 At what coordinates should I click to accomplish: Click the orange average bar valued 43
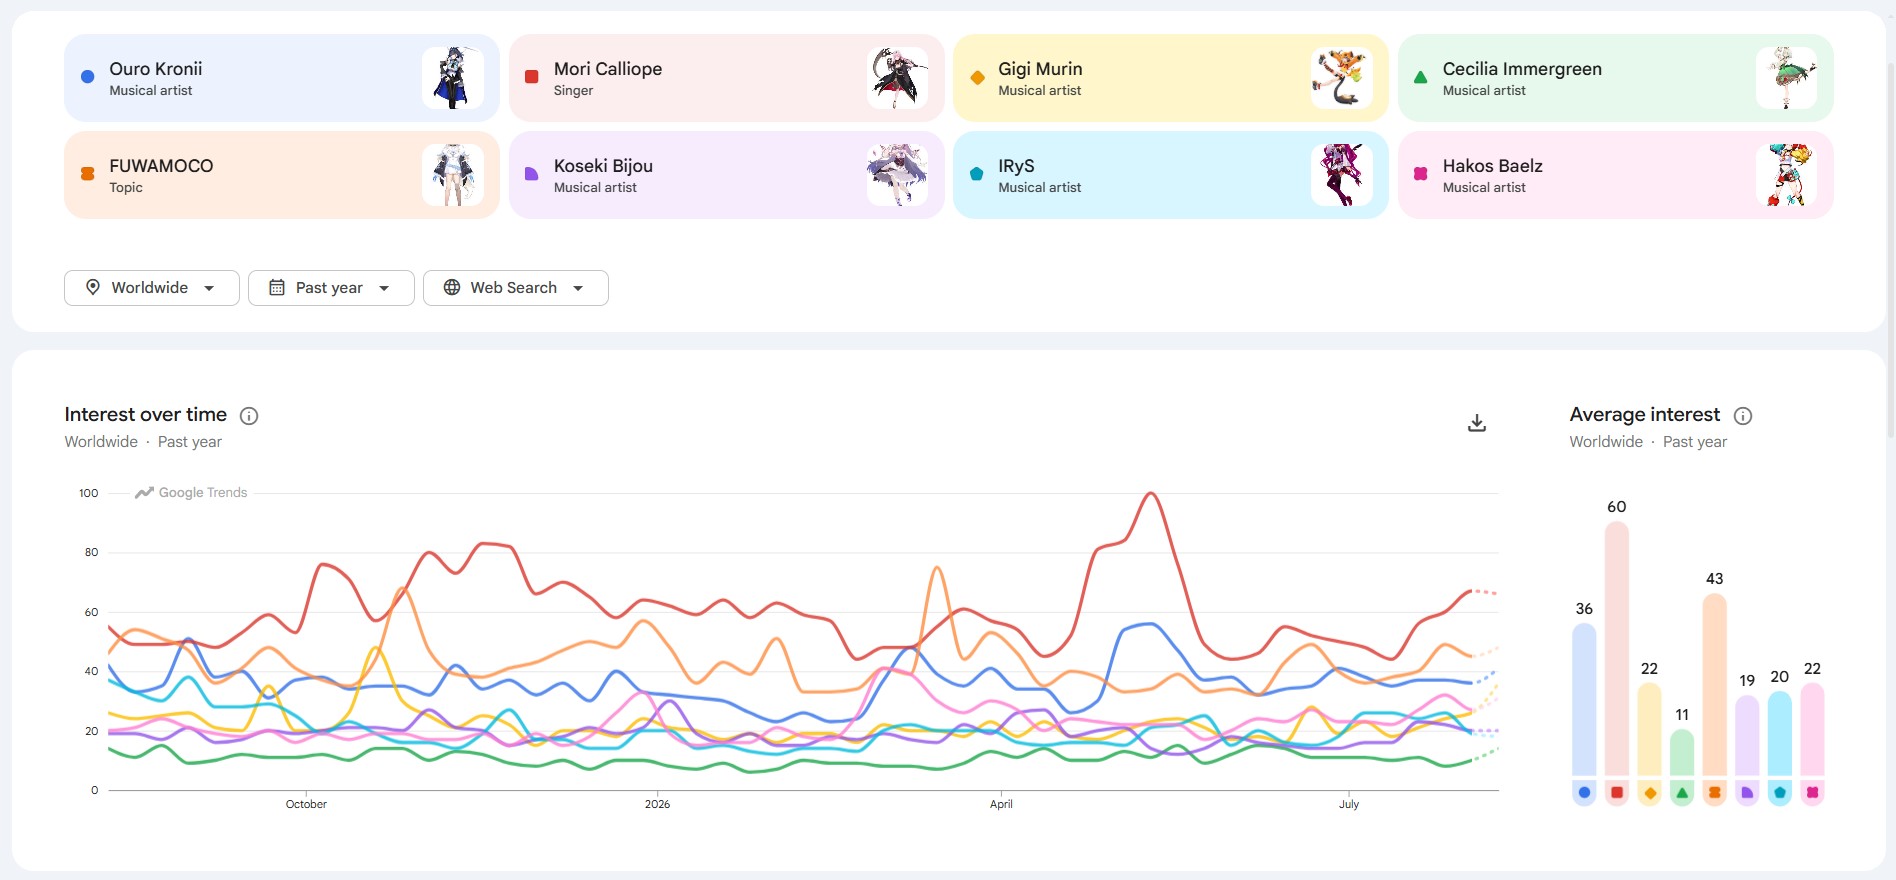coord(1715,685)
